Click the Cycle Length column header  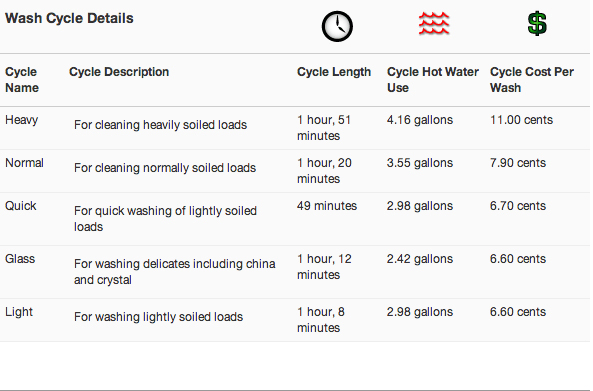click(334, 72)
